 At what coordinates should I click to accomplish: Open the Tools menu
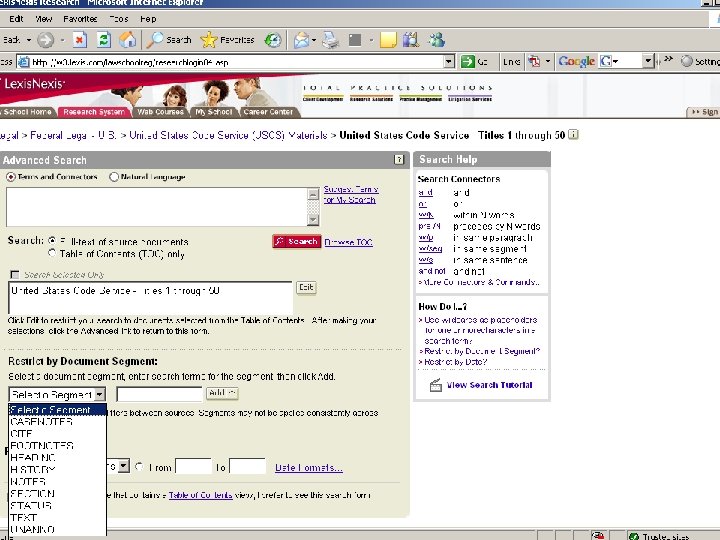pyautogui.click(x=118, y=19)
